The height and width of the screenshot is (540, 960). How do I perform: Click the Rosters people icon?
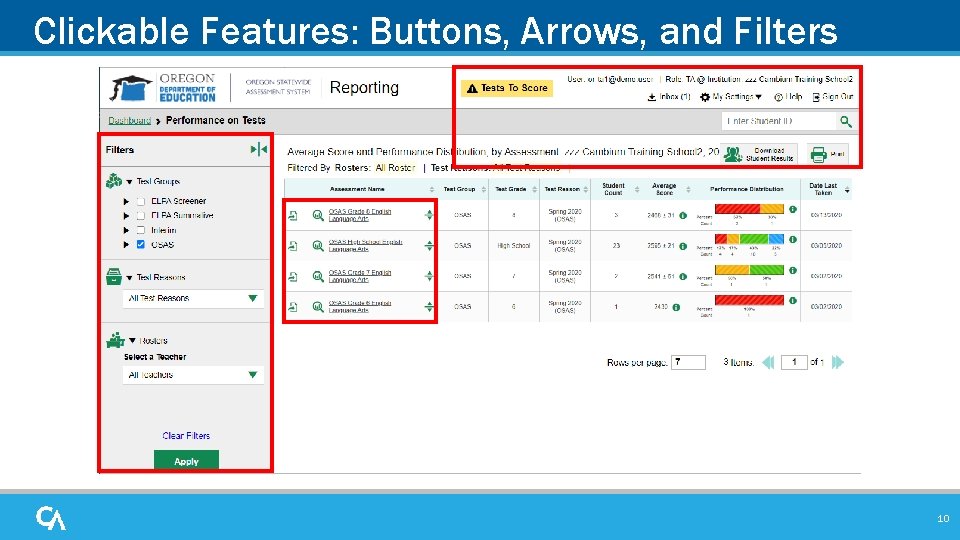pyautogui.click(x=115, y=340)
